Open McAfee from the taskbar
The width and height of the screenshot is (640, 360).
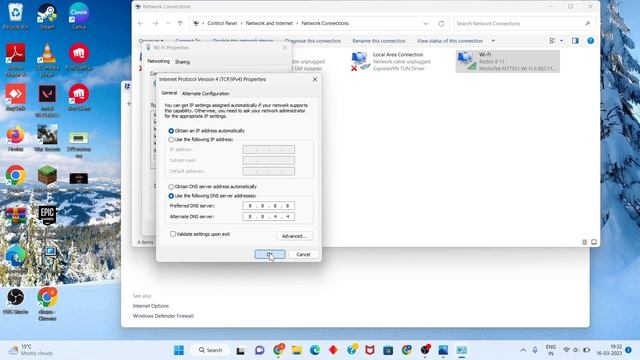[x=370, y=350]
